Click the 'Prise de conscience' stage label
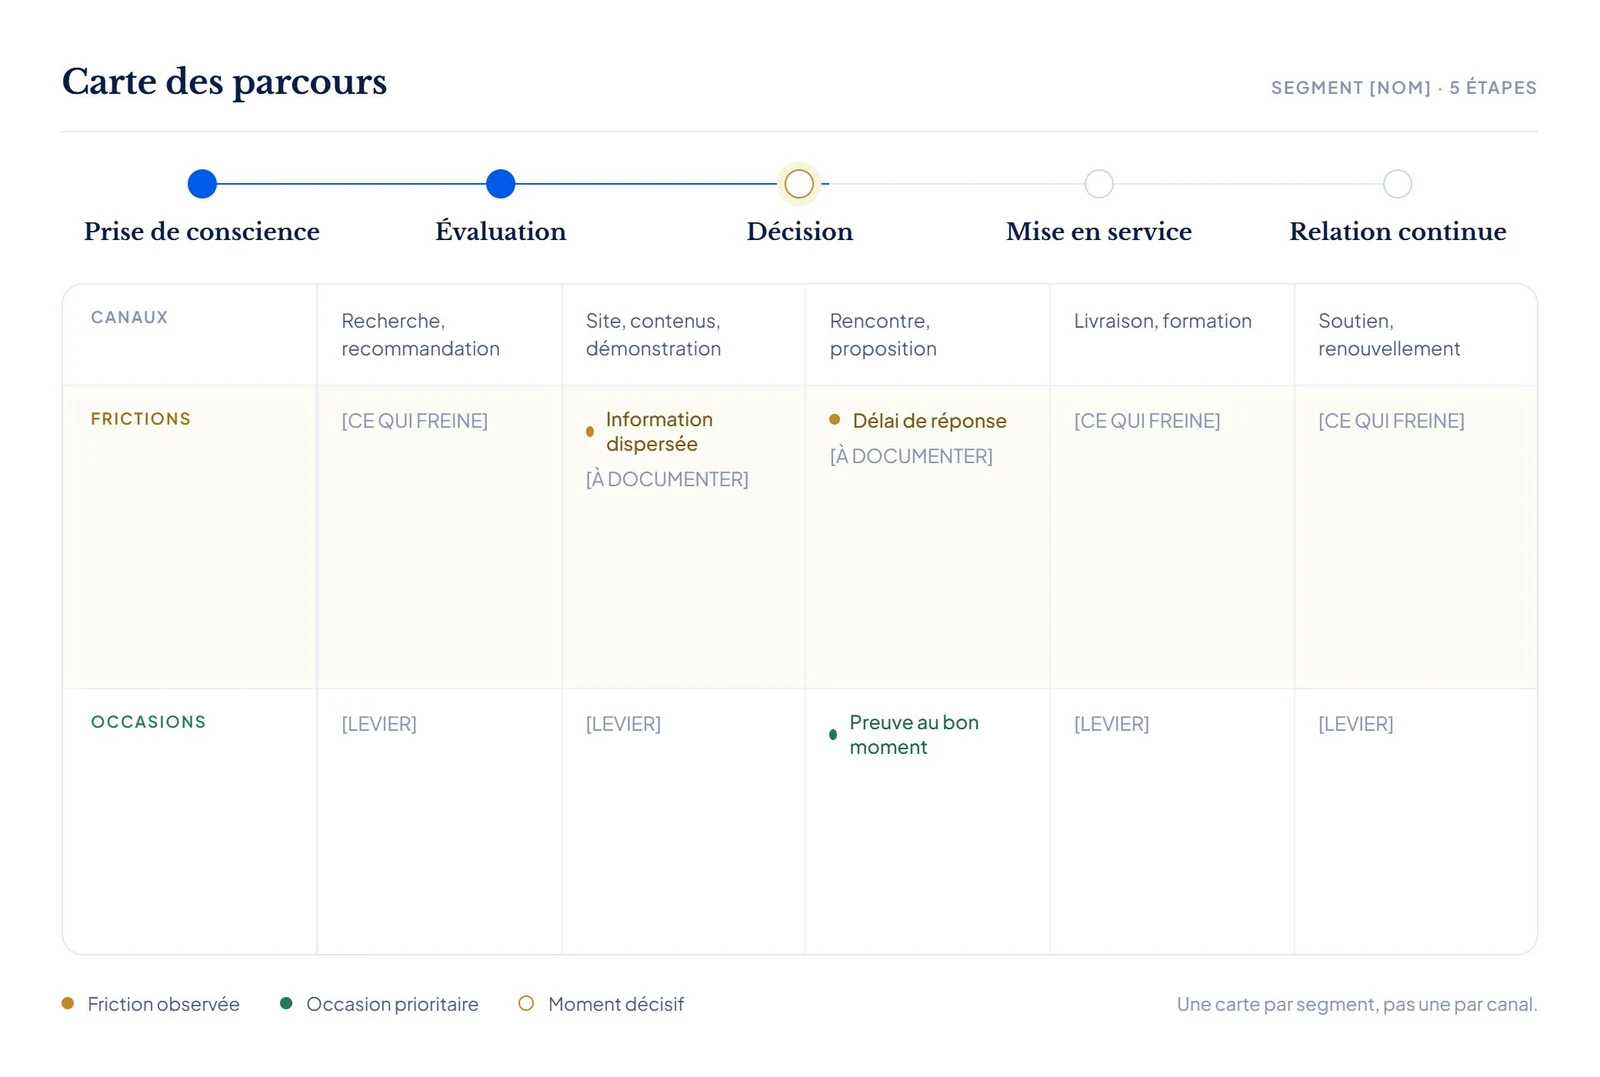1600x1077 pixels. click(x=202, y=232)
